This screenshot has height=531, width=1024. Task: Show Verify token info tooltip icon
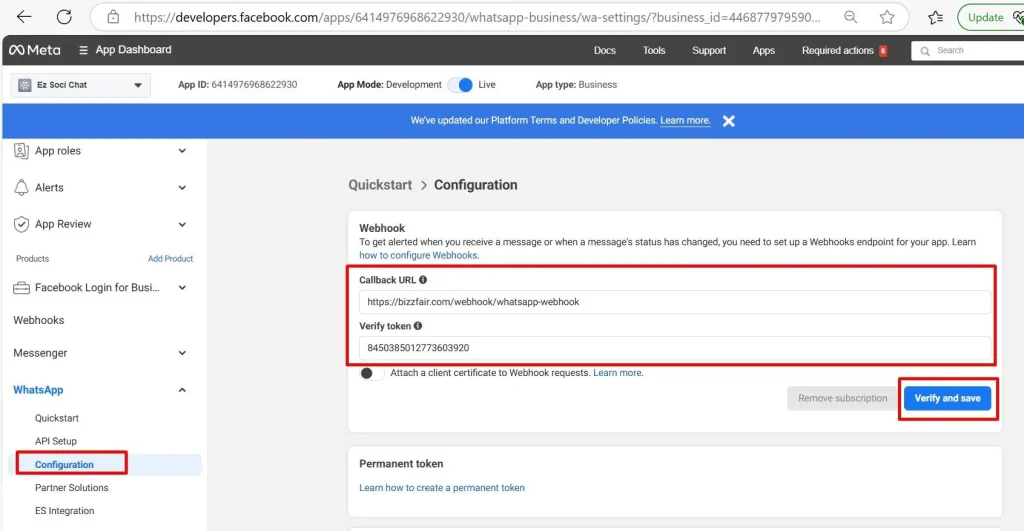418,325
